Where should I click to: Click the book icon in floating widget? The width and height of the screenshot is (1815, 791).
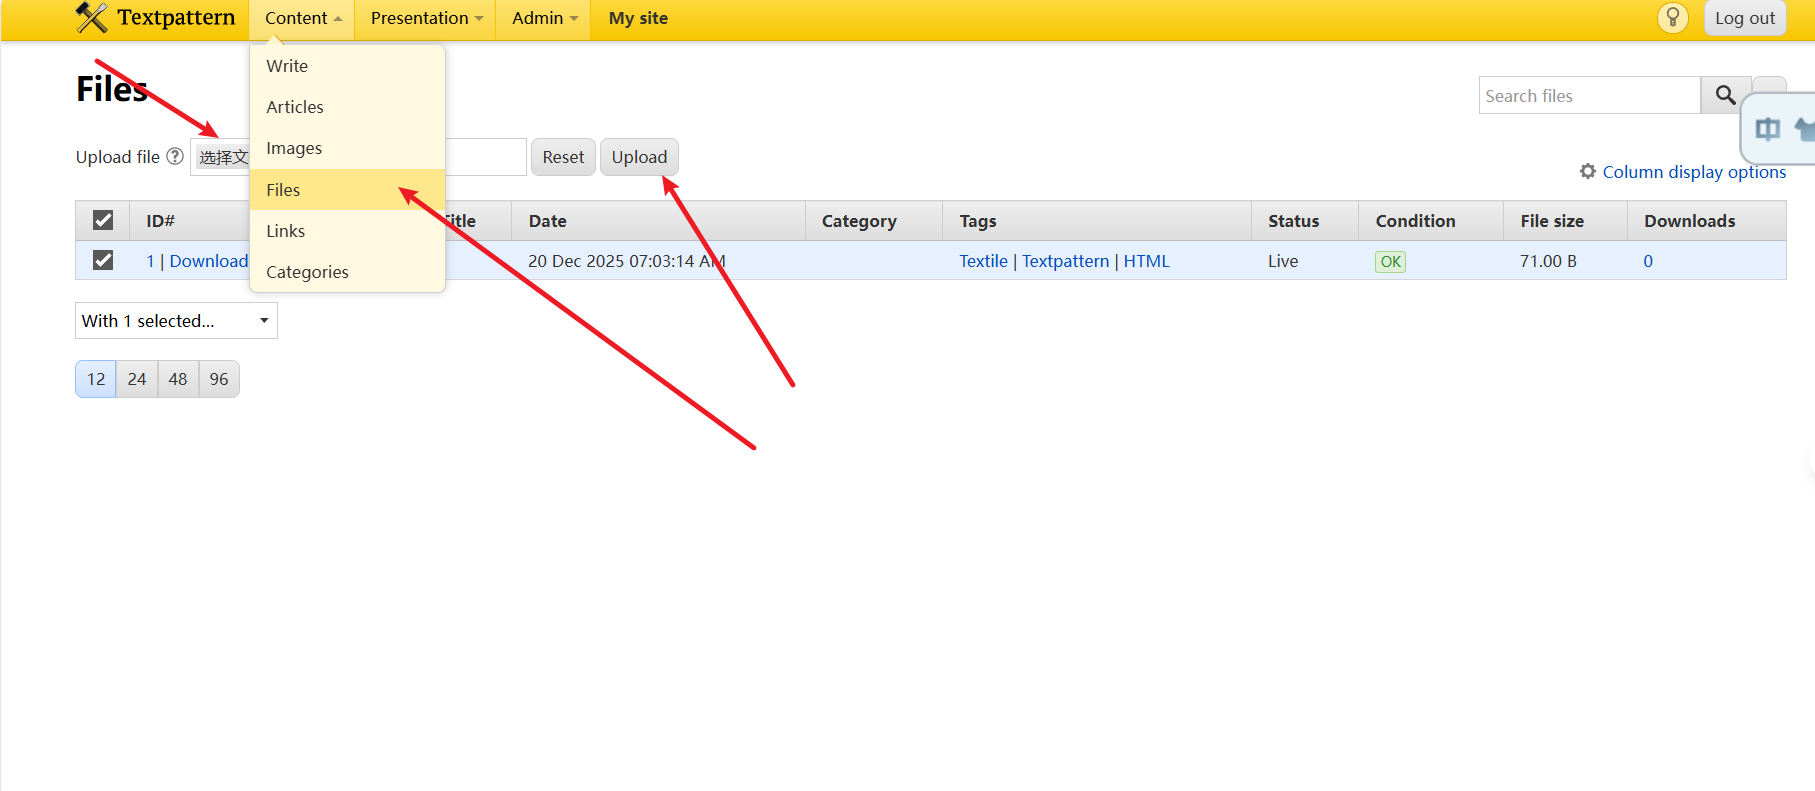tap(1767, 129)
